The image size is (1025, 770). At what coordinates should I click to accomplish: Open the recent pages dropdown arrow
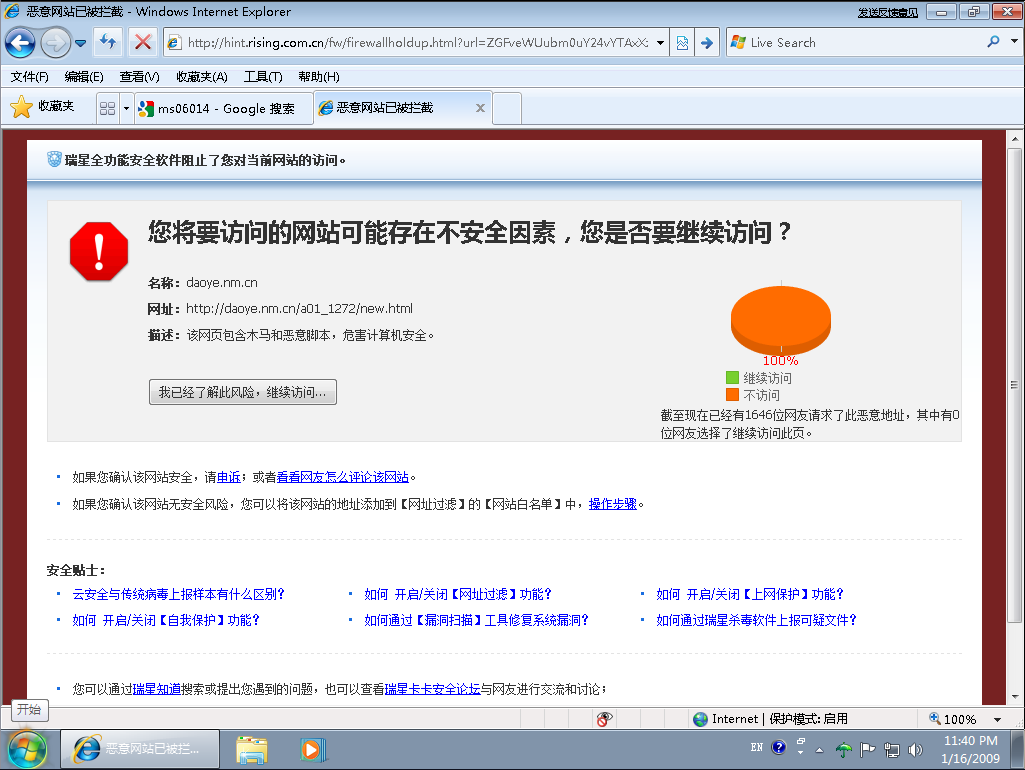80,43
